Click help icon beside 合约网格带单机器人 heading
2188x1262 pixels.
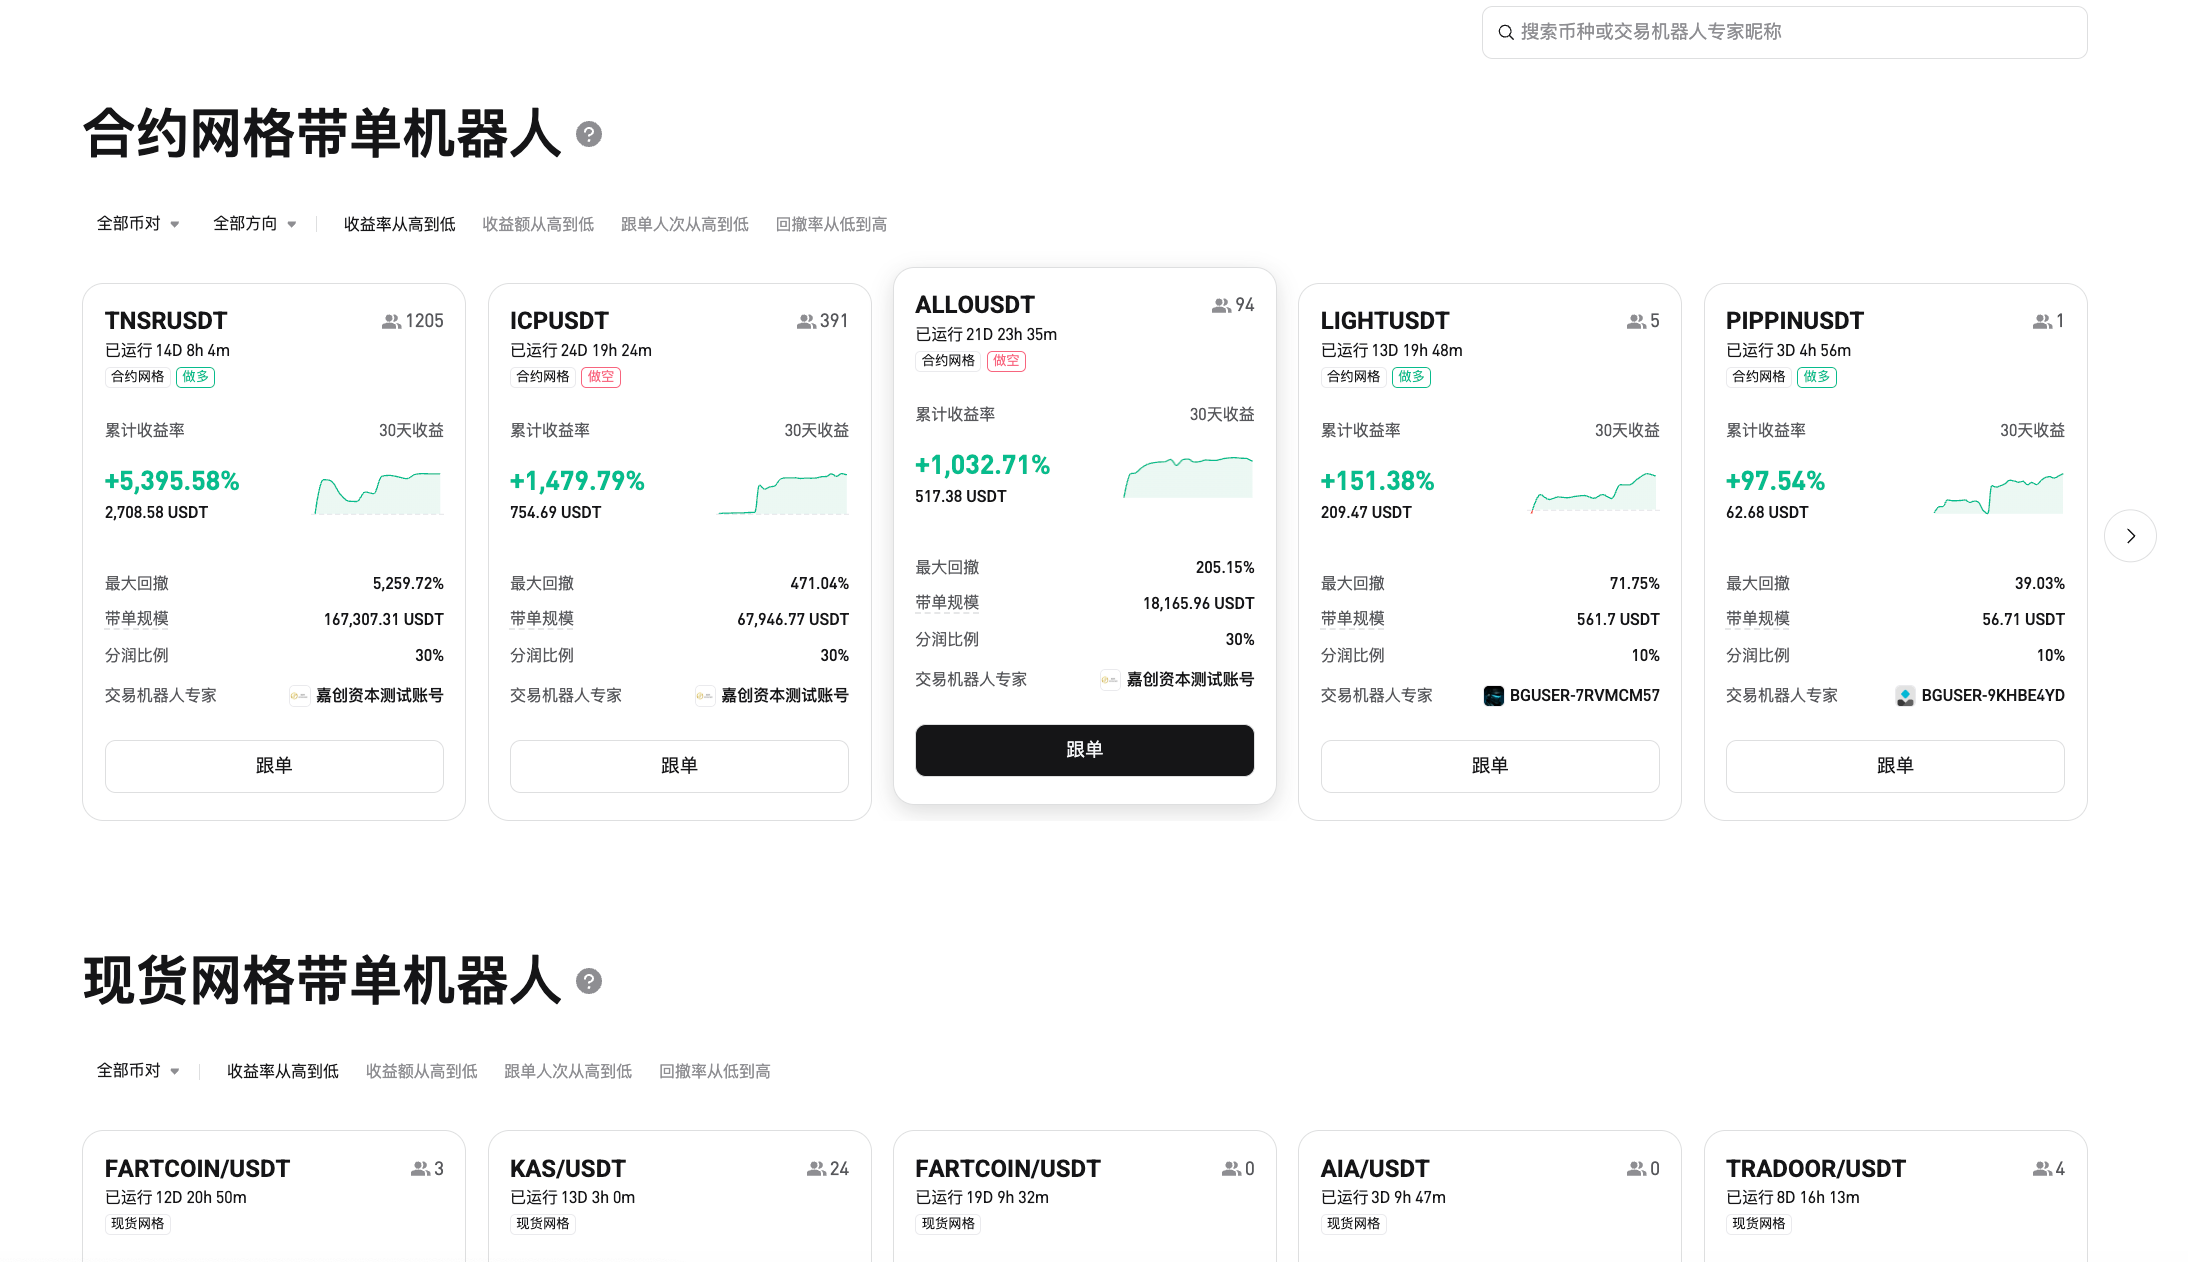589,134
